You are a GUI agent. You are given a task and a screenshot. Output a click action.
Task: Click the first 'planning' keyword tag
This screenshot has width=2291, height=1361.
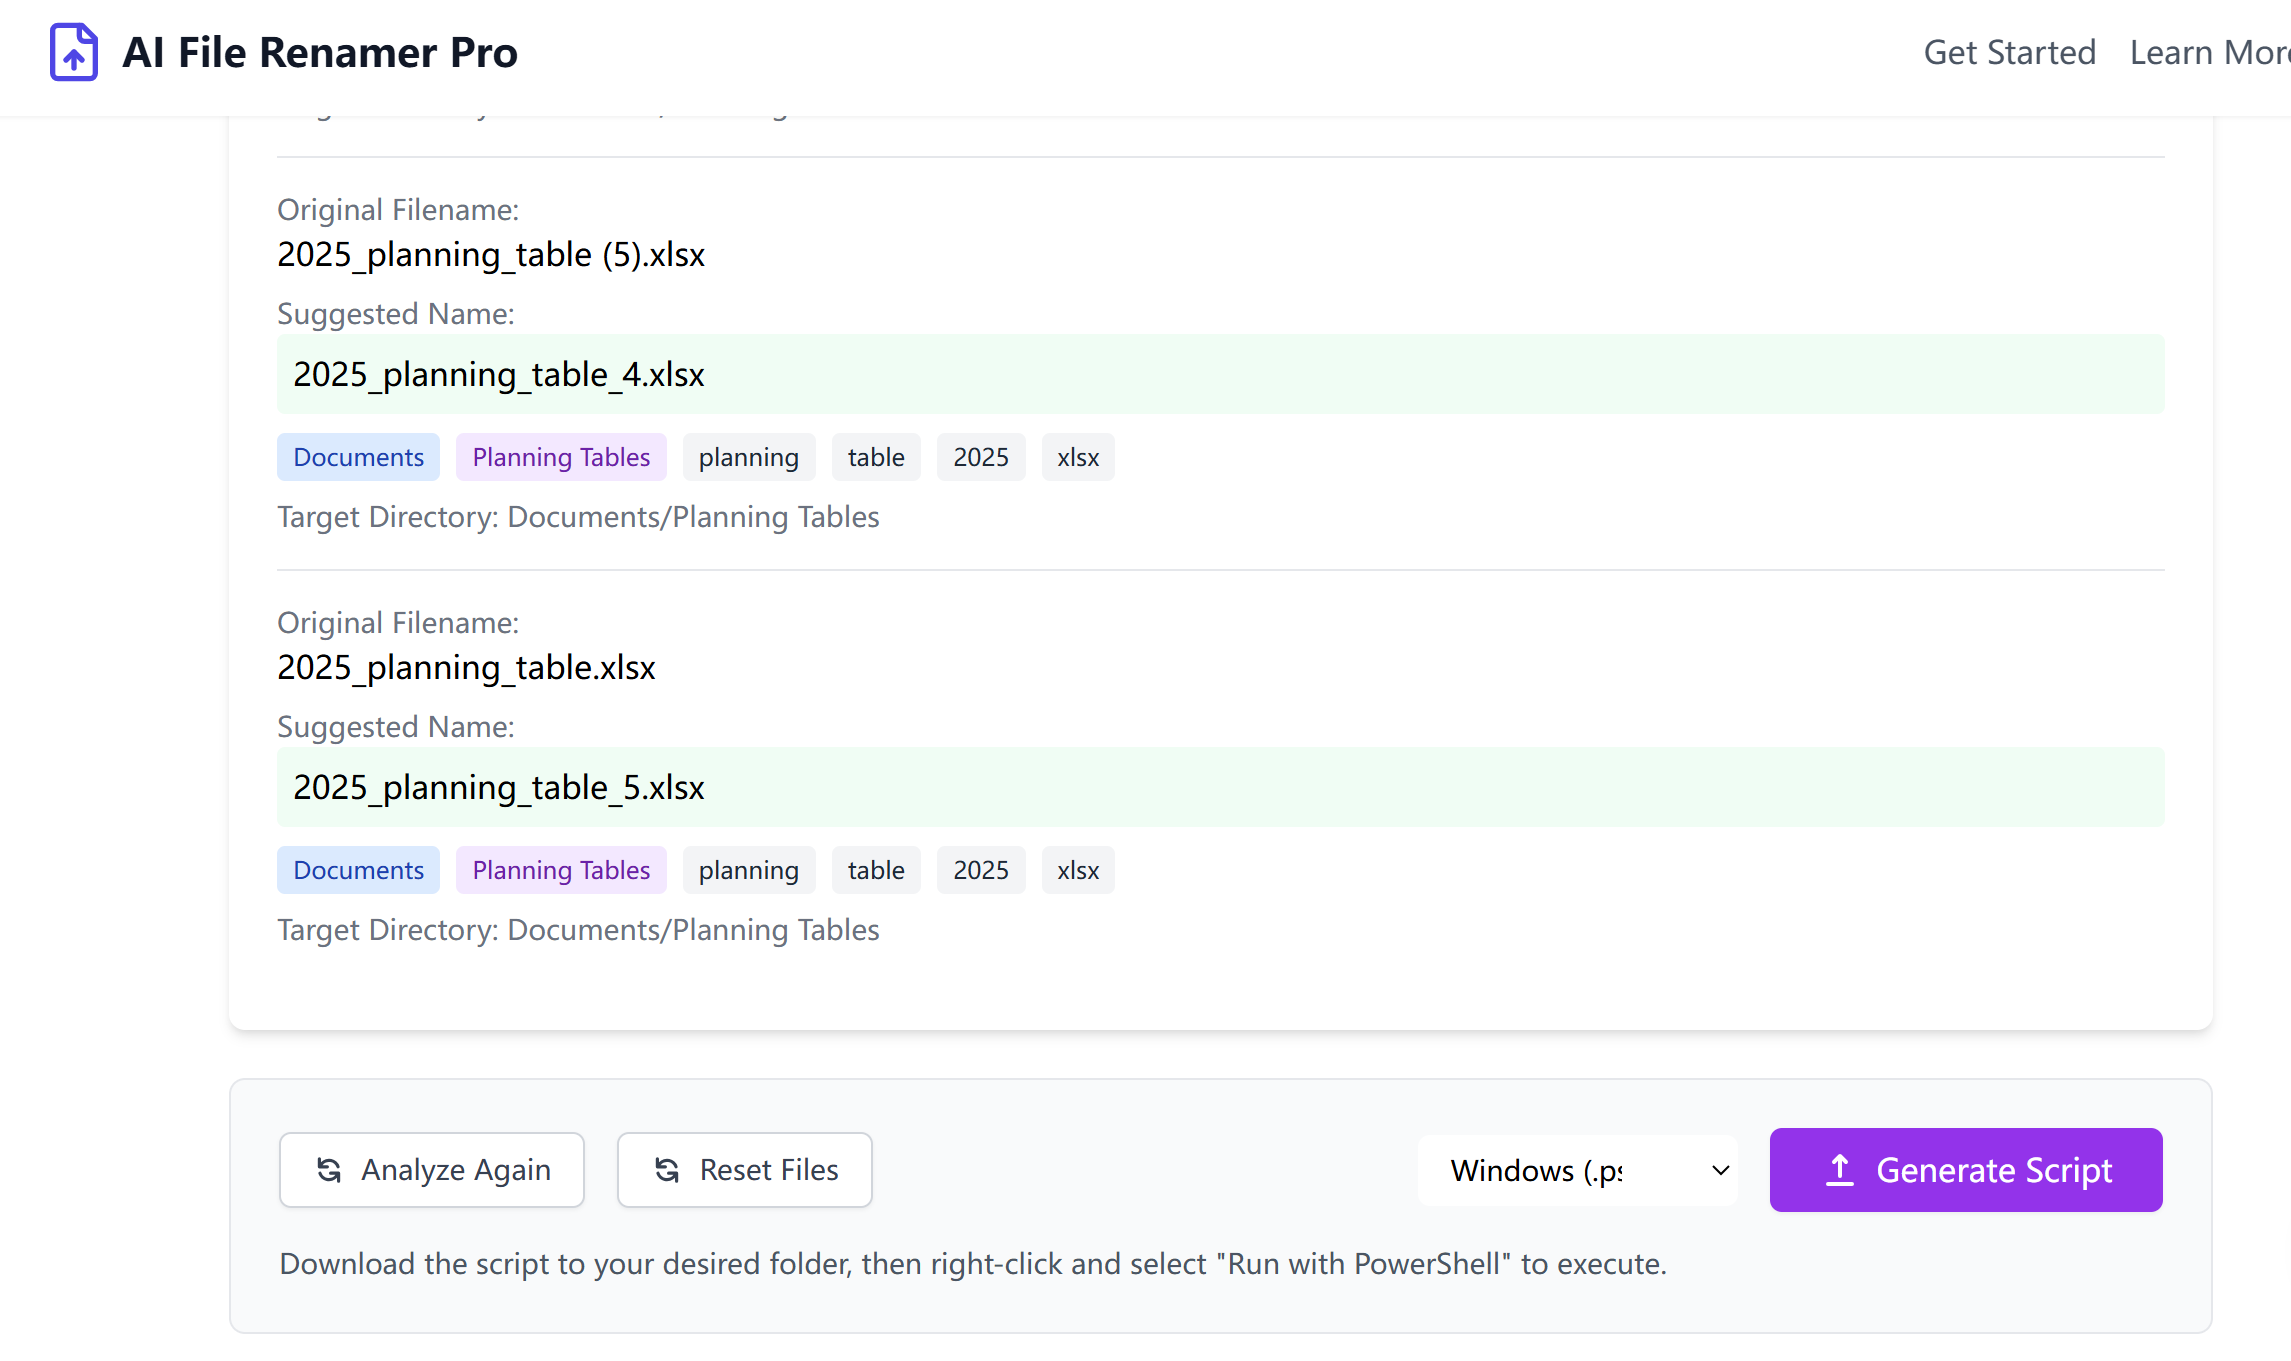click(x=748, y=457)
